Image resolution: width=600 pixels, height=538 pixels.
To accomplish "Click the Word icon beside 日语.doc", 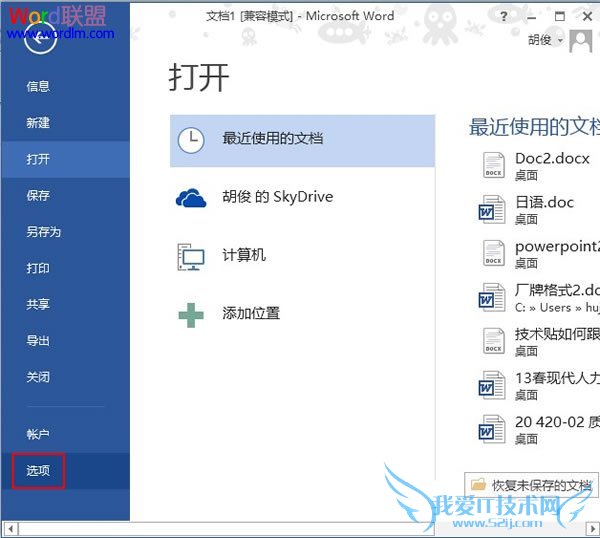I will click(492, 209).
